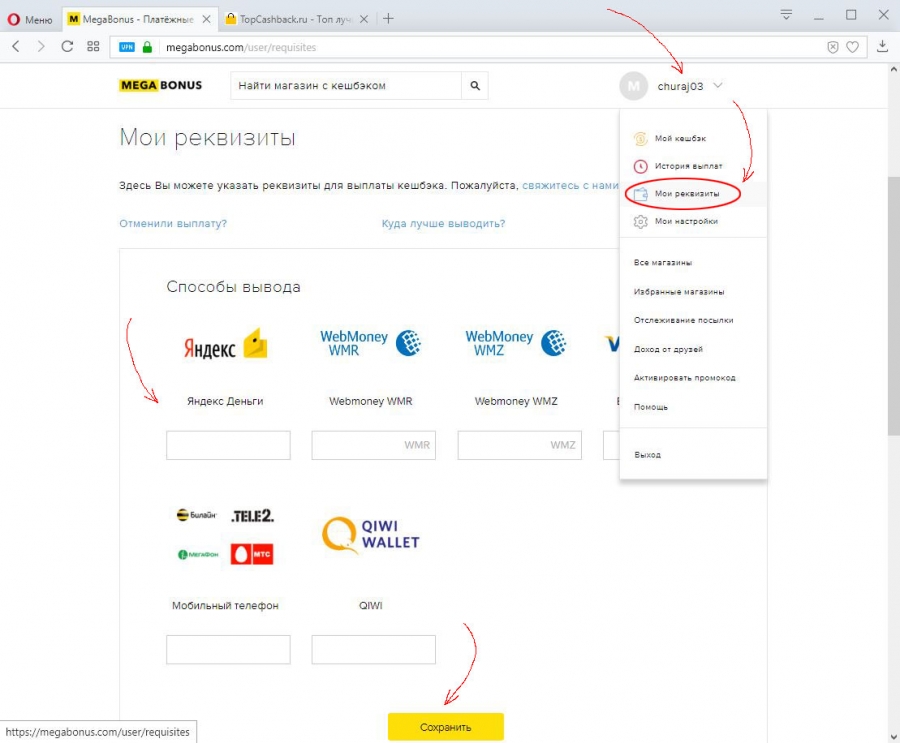Click the address bar URL
This screenshot has width=900, height=743.
241,48
